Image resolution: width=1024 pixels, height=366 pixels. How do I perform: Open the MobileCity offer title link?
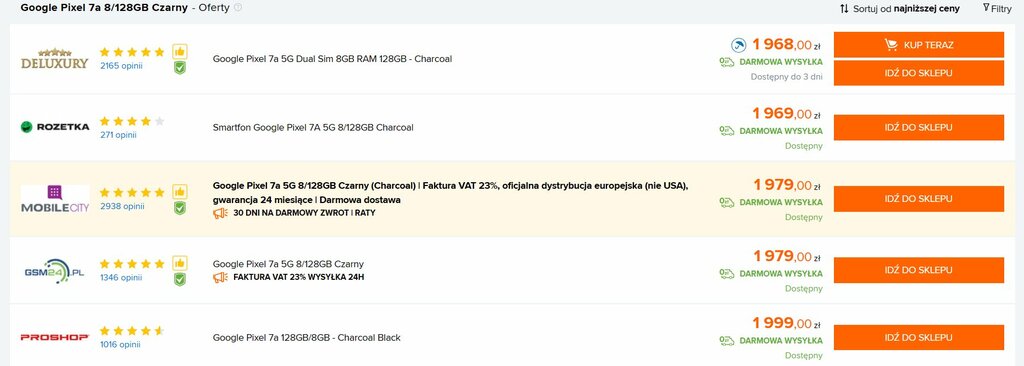[x=451, y=193]
